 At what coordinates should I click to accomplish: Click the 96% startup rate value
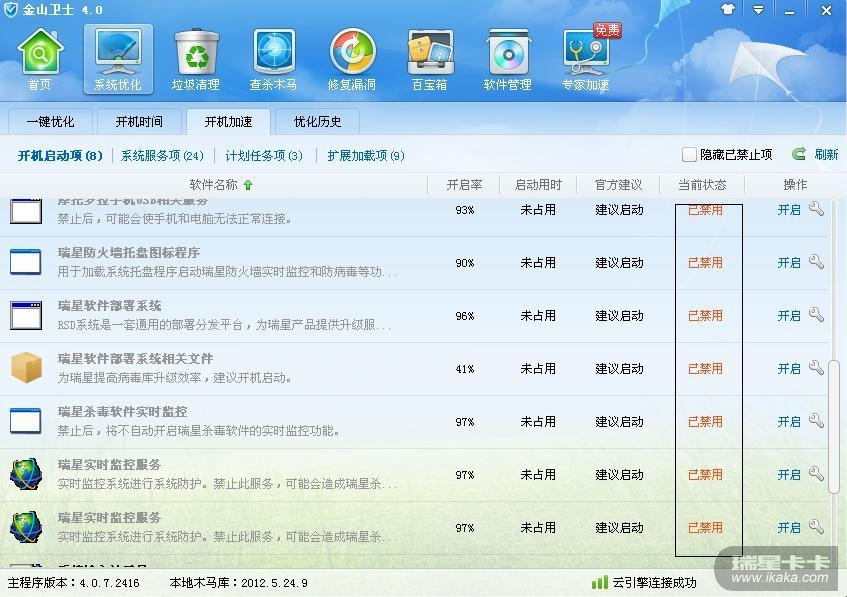[465, 316]
